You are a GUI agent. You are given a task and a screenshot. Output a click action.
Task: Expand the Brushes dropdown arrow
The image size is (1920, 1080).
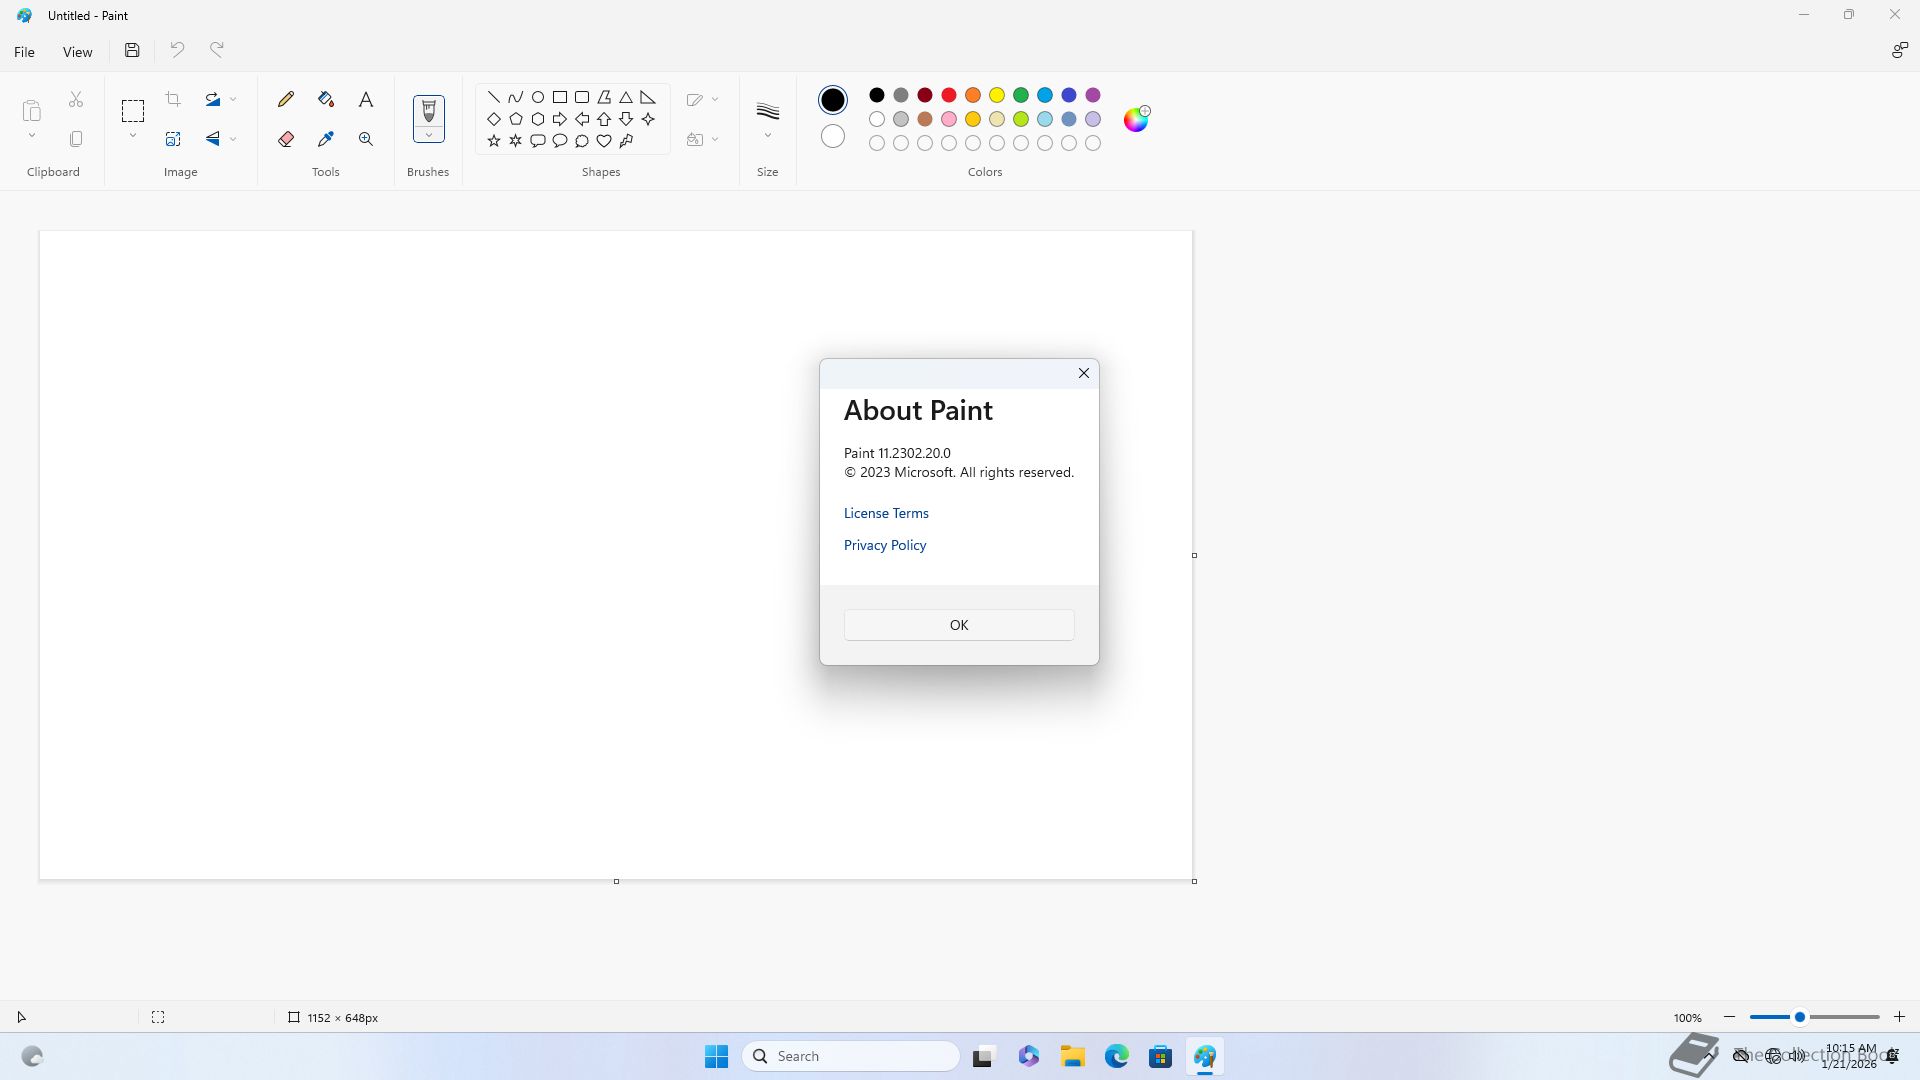(x=428, y=136)
